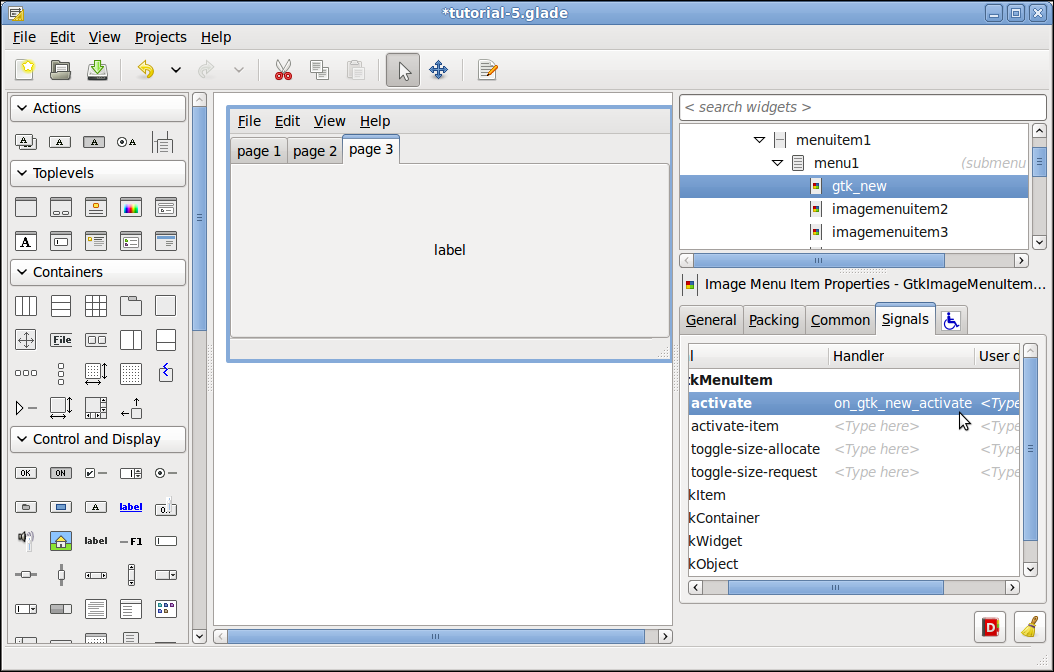Collapse the Control and Display section

click(x=98, y=439)
